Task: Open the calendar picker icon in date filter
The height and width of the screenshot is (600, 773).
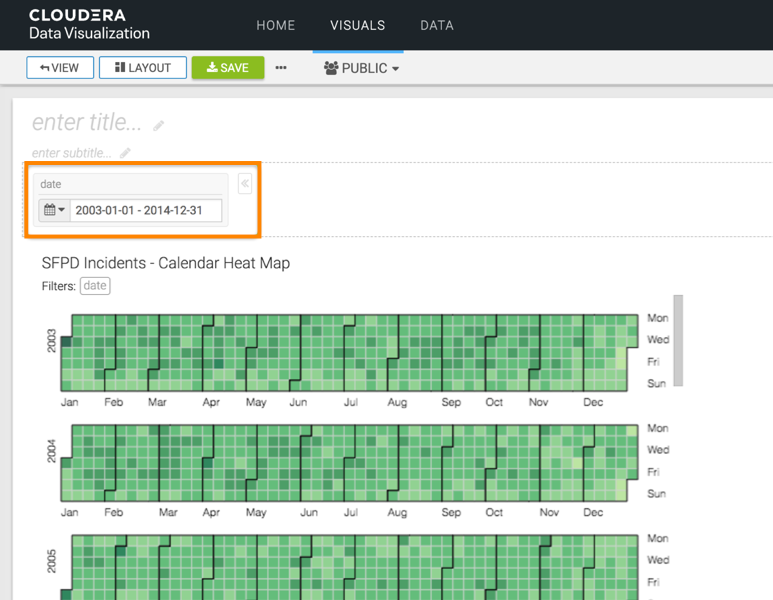Action: pyautogui.click(x=53, y=210)
